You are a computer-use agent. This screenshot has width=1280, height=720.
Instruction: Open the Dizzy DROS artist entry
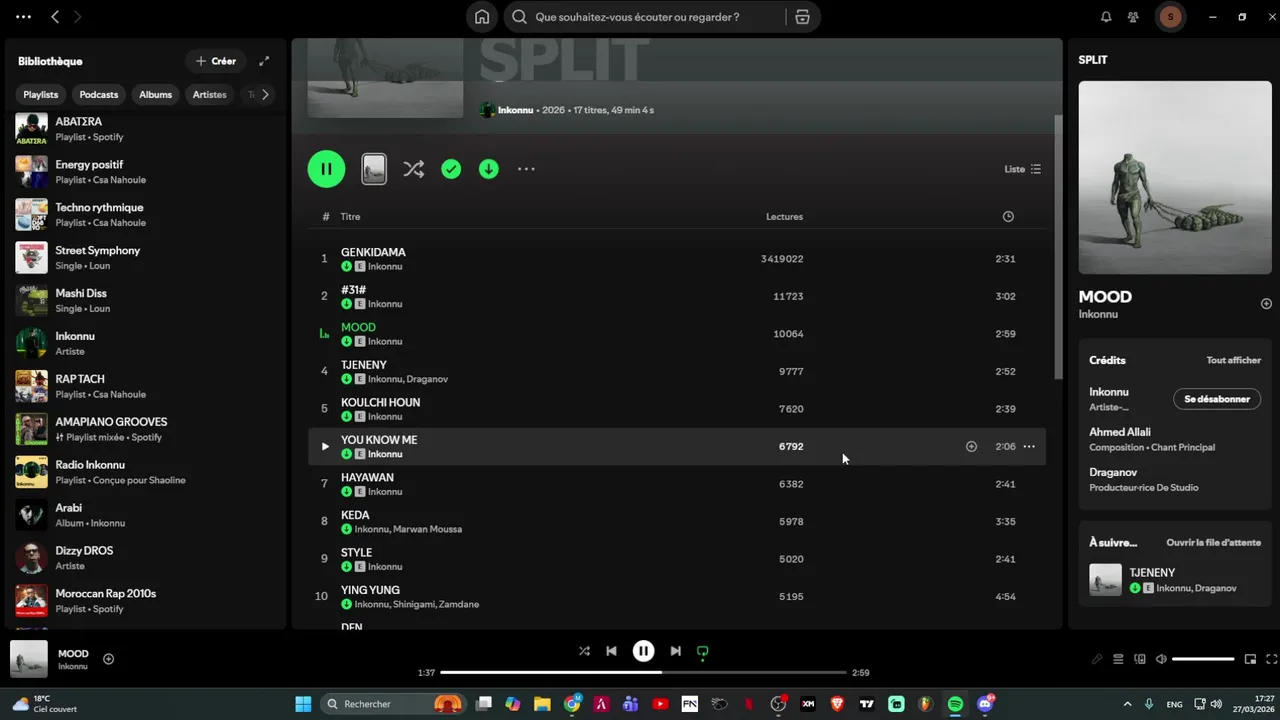(x=146, y=558)
